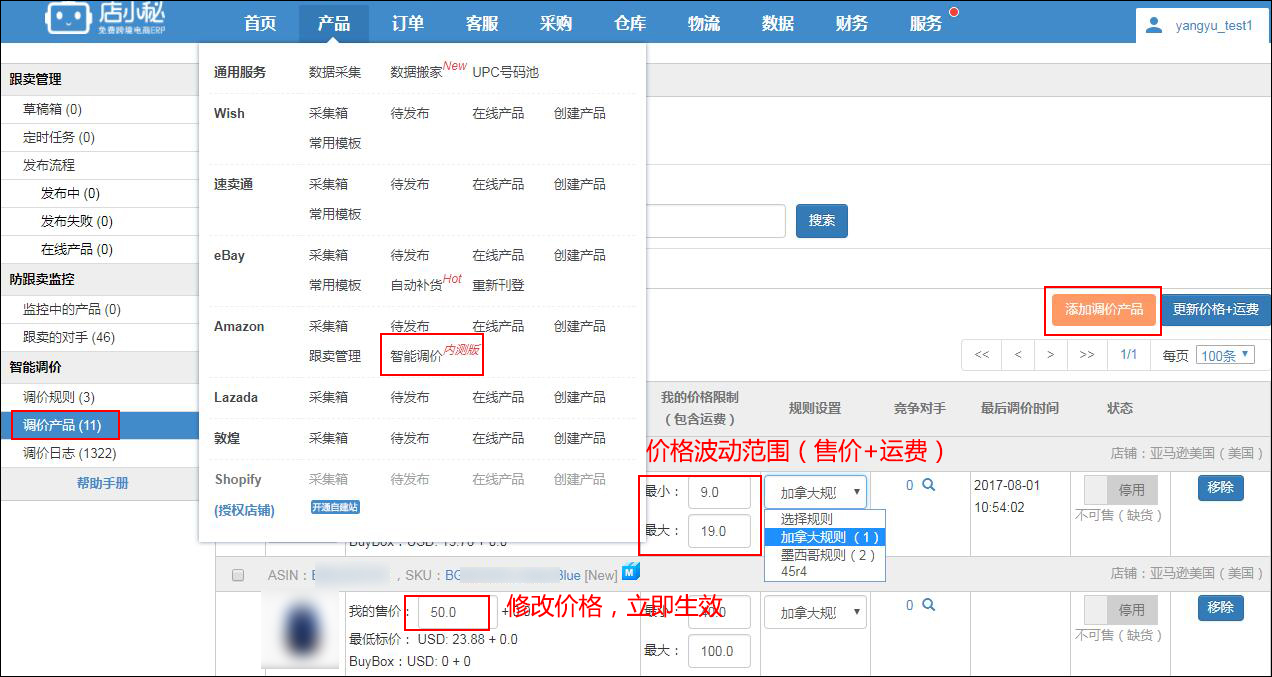Open the 采购 navigation menu
Screen dimensions: 1272x677
coord(556,23)
